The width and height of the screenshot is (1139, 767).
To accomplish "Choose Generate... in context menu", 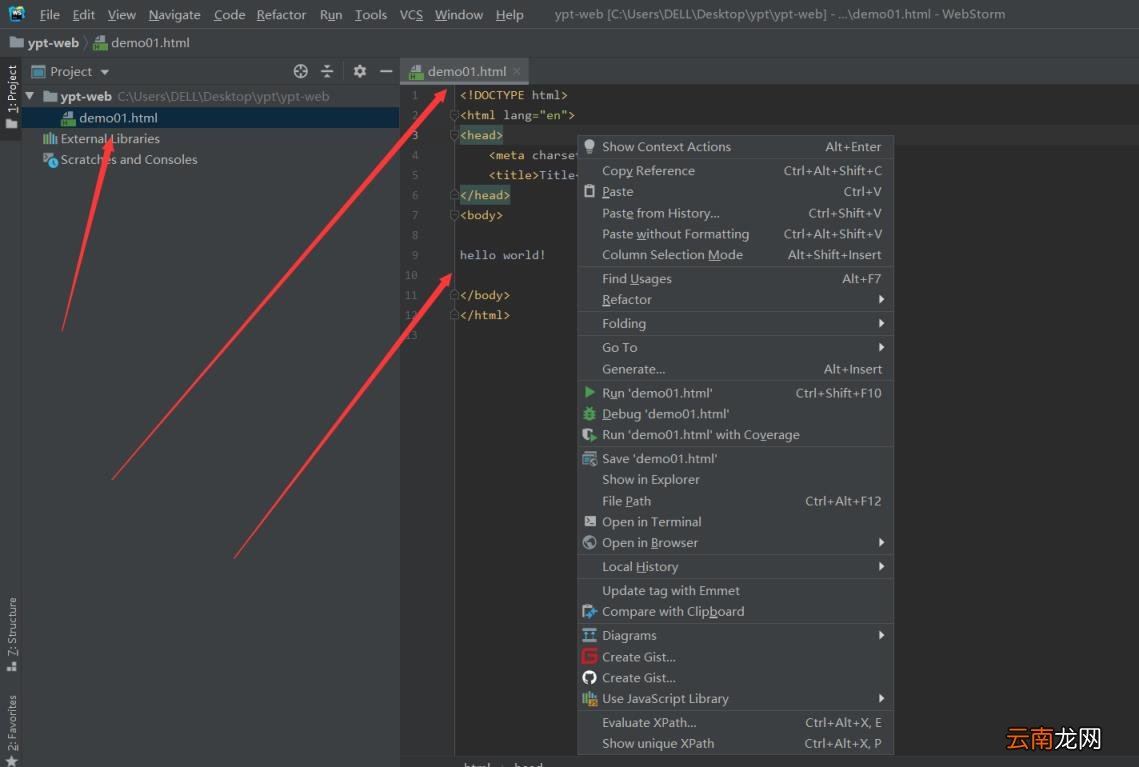I will (735, 369).
